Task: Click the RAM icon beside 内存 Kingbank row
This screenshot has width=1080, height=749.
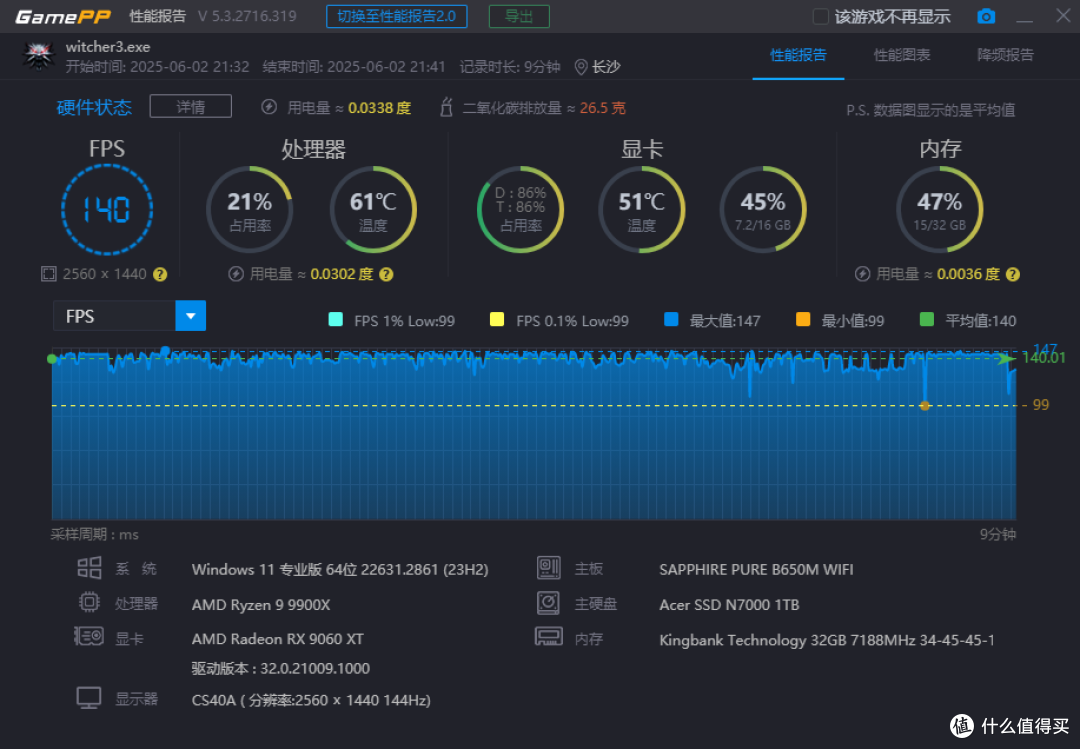Action: click(x=548, y=637)
